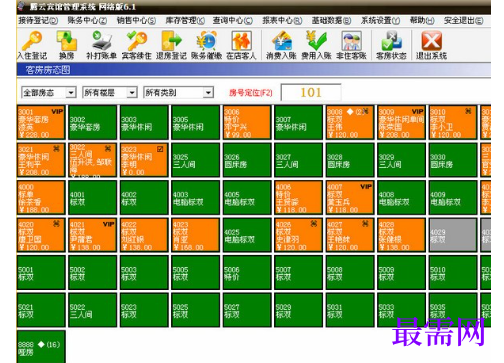Select vacant room tile 3025 三人间
The image size is (504, 363).
195,160
